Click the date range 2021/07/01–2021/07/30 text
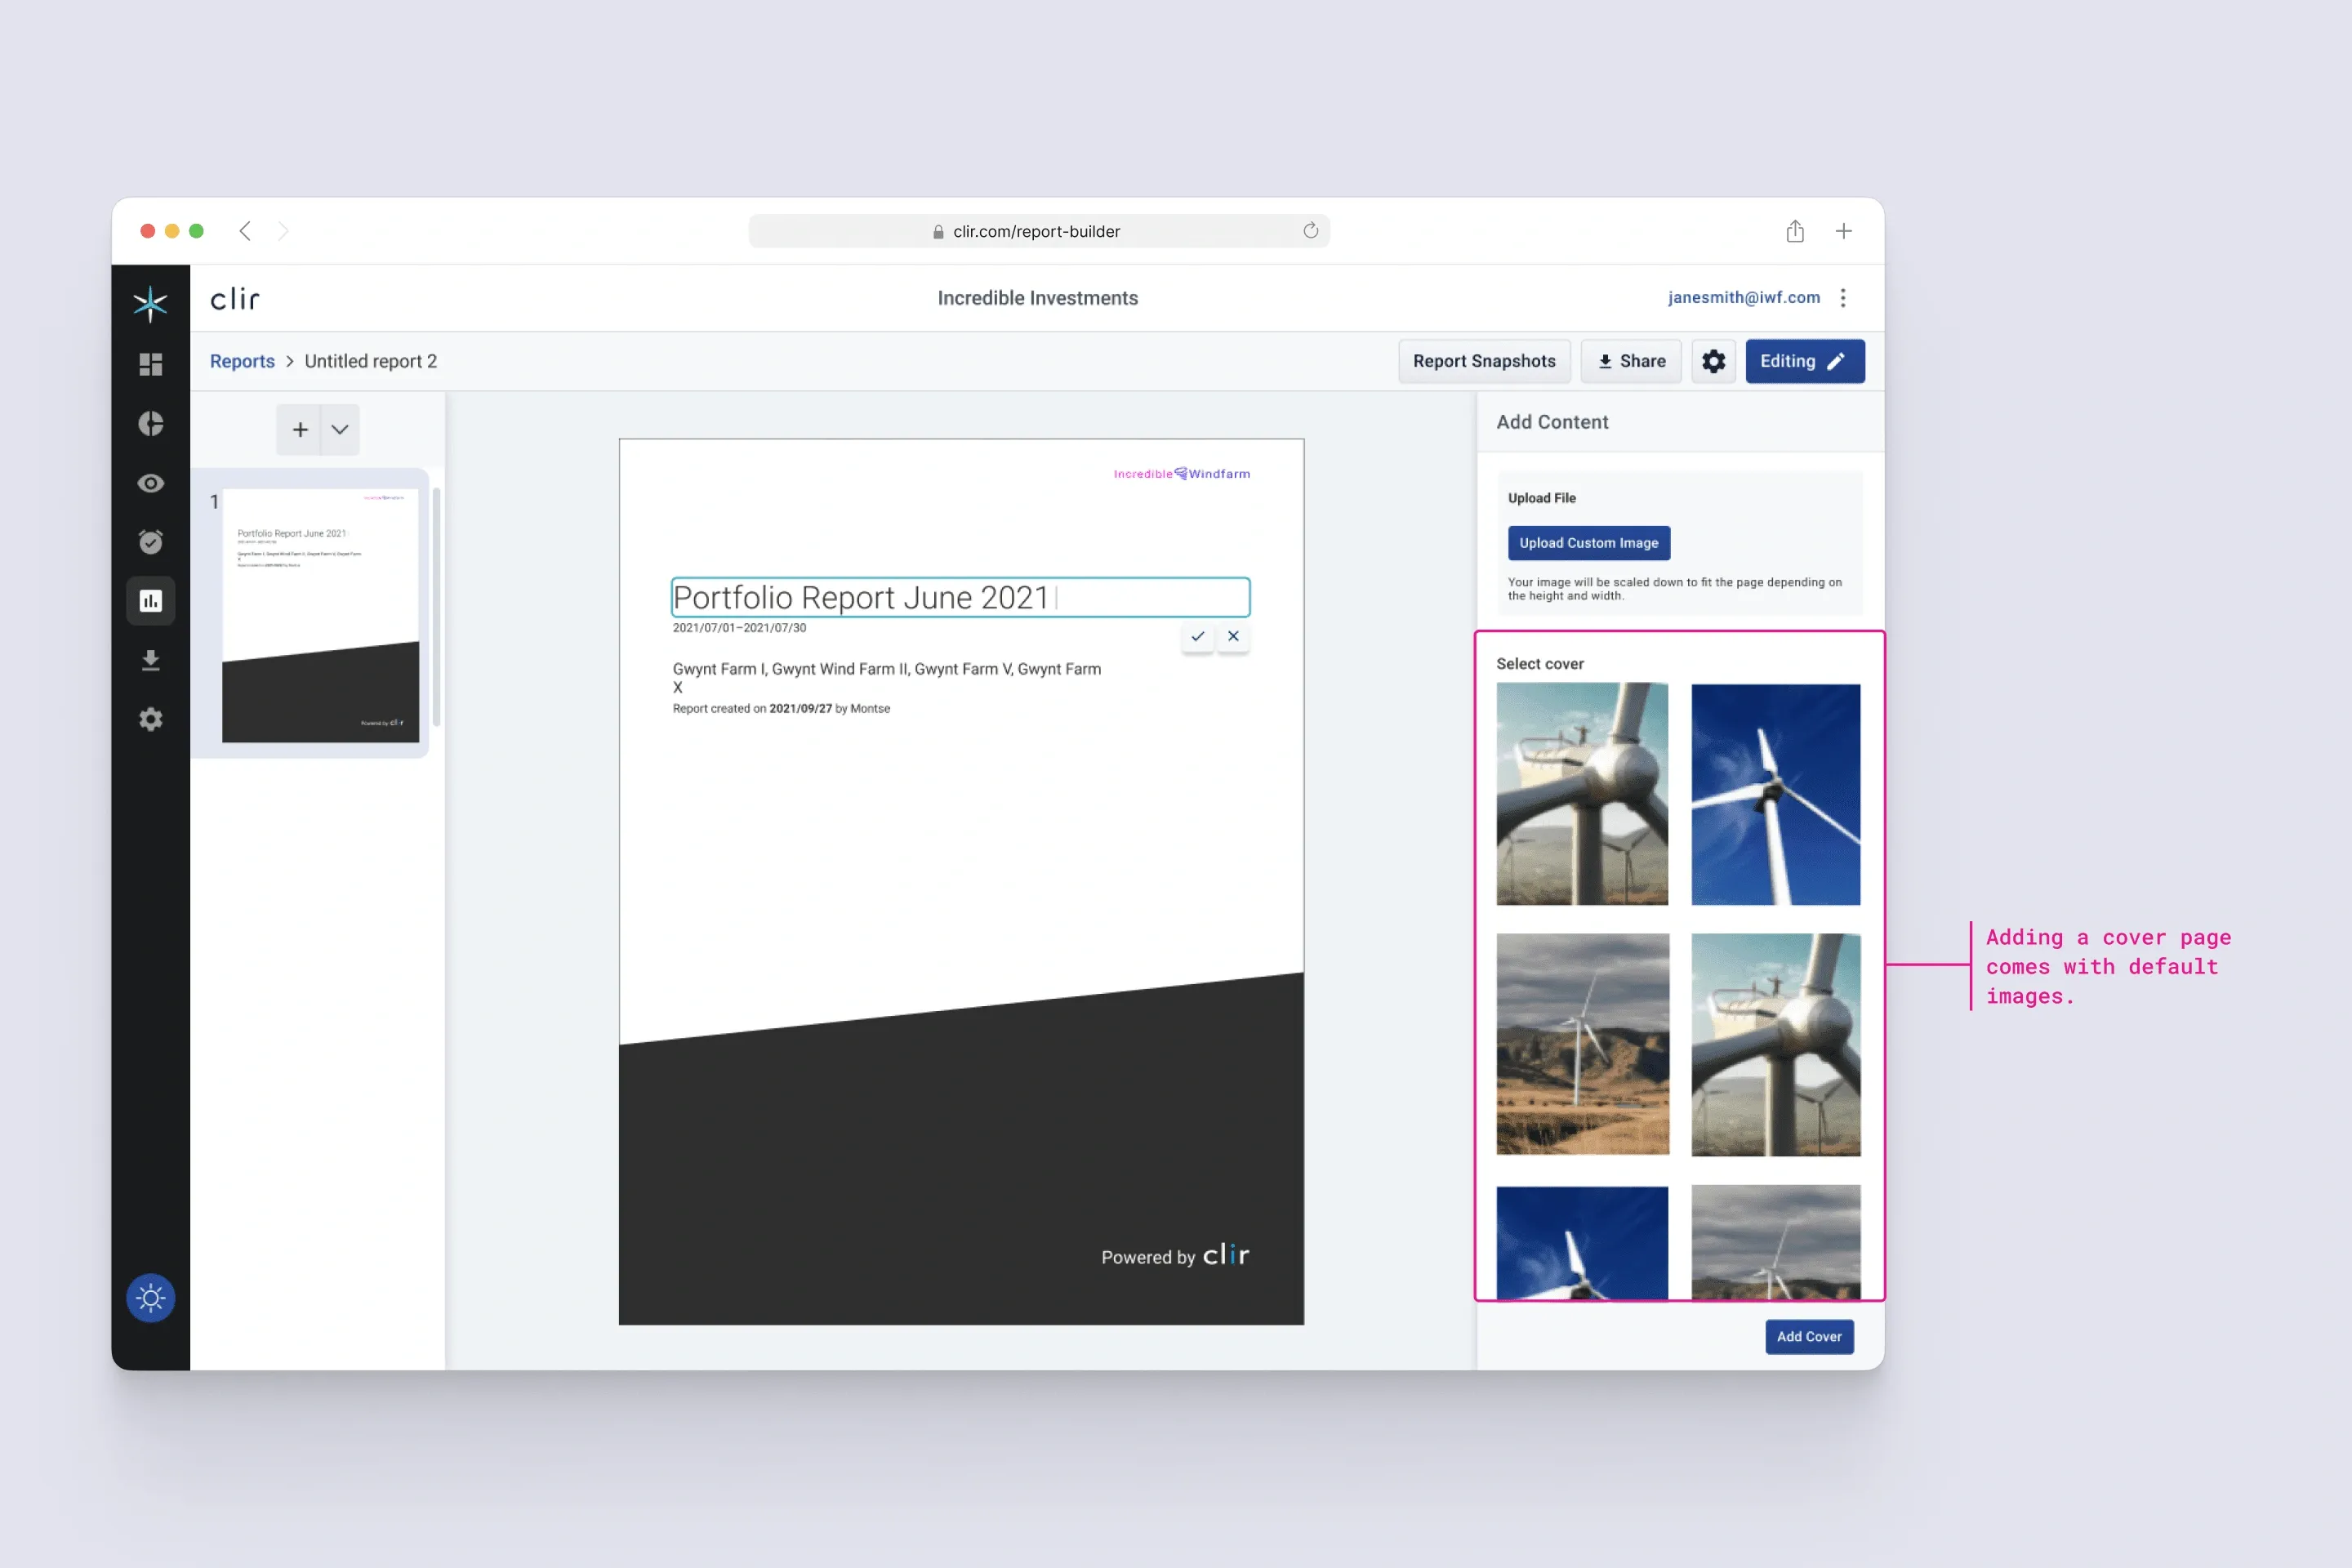Viewport: 2352px width, 1568px height. click(739, 628)
